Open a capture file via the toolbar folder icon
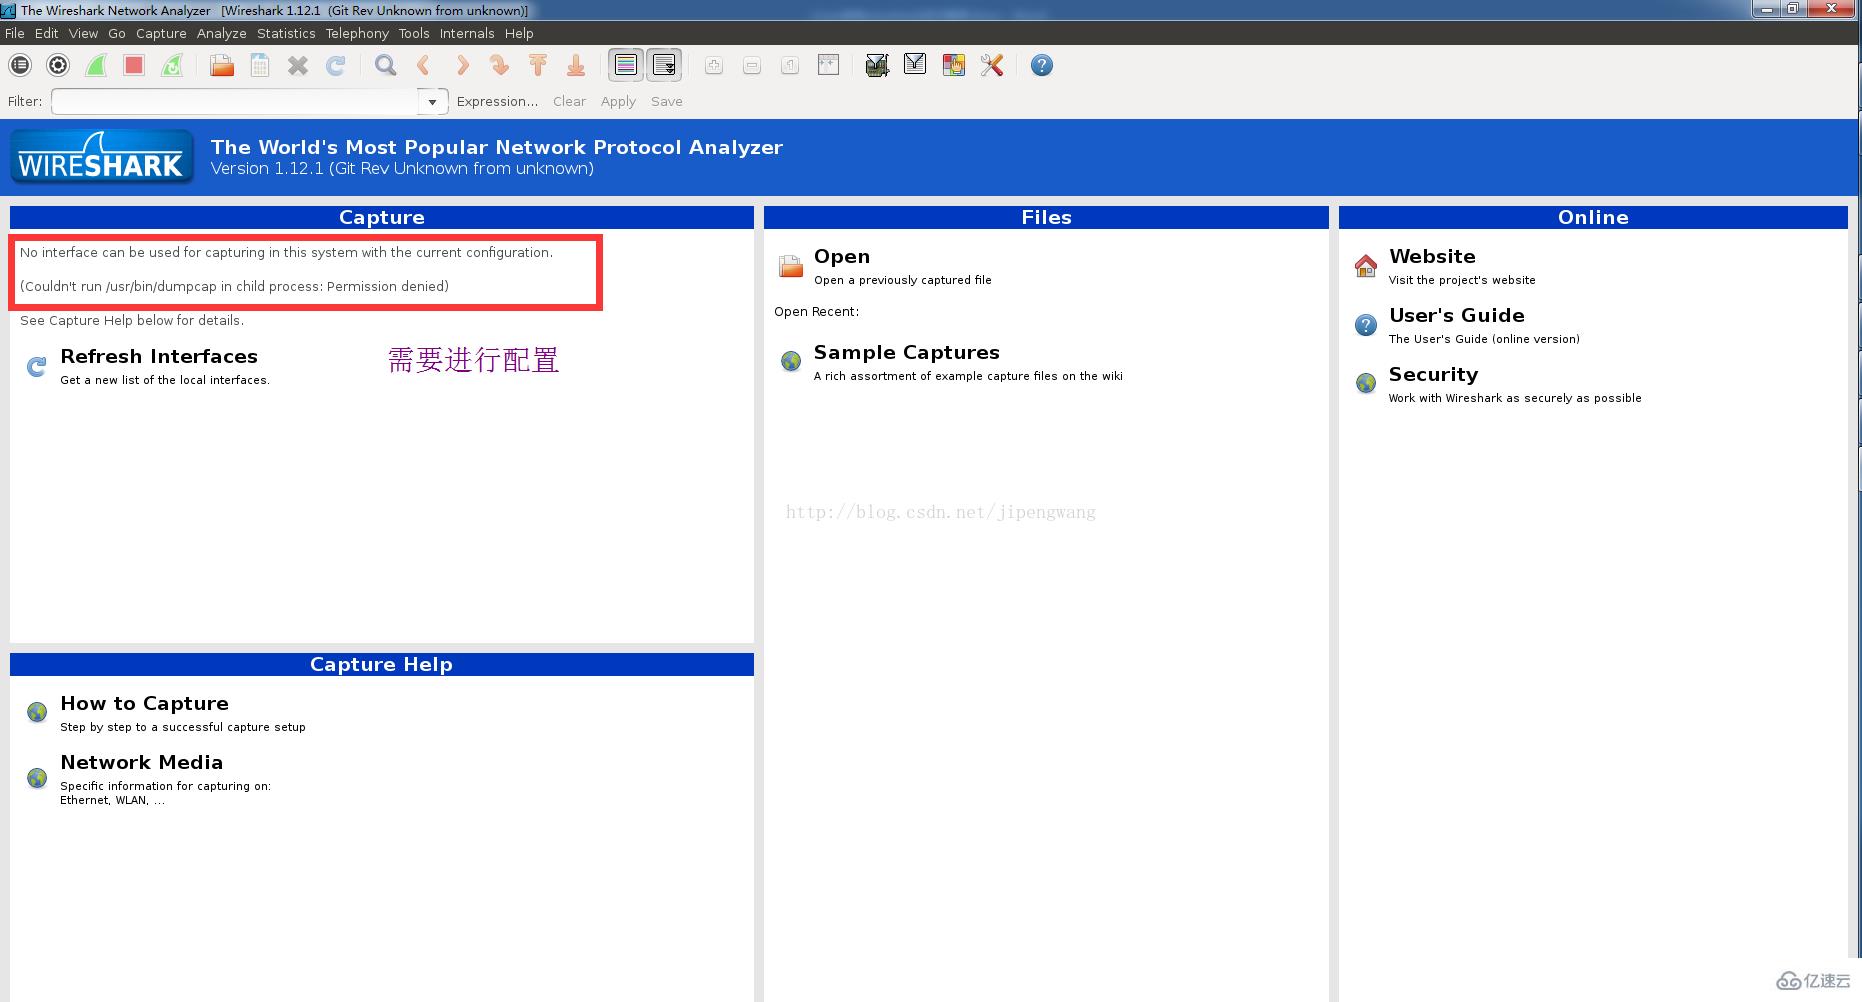 pyautogui.click(x=222, y=66)
